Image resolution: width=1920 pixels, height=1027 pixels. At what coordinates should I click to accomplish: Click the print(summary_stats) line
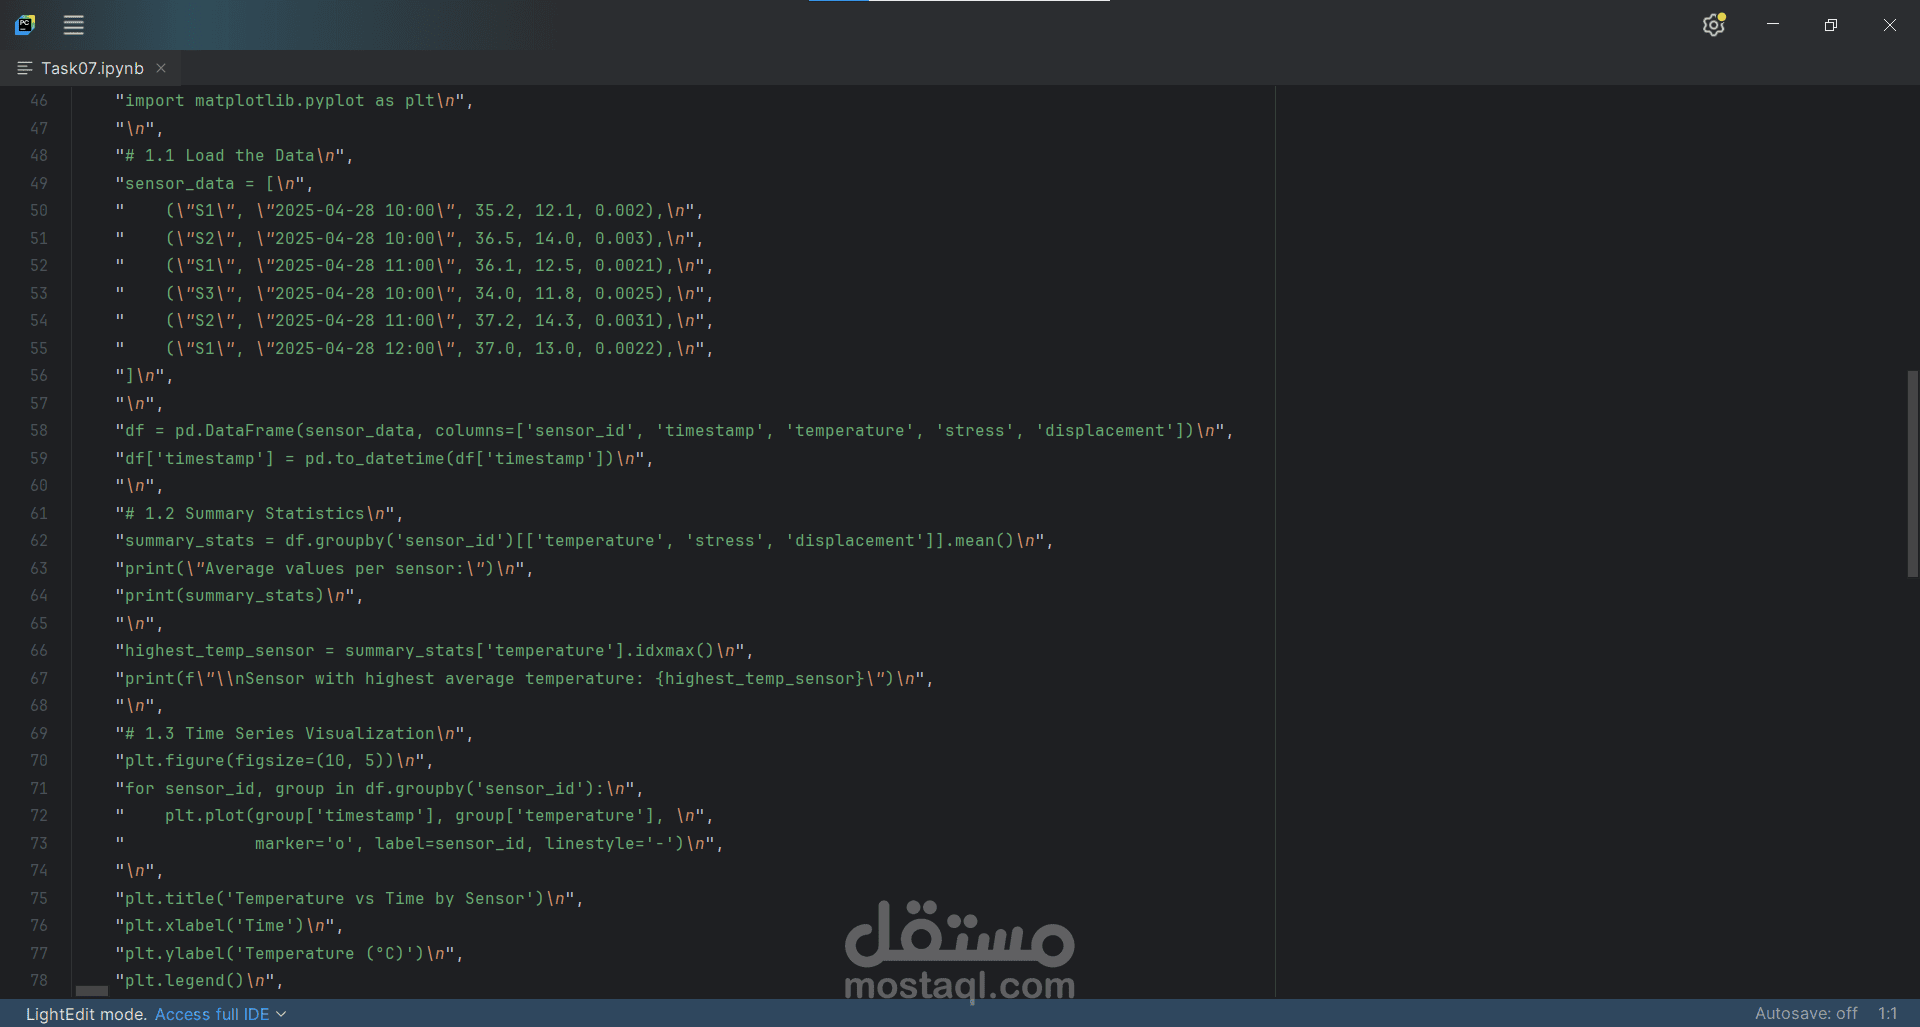pyautogui.click(x=239, y=596)
